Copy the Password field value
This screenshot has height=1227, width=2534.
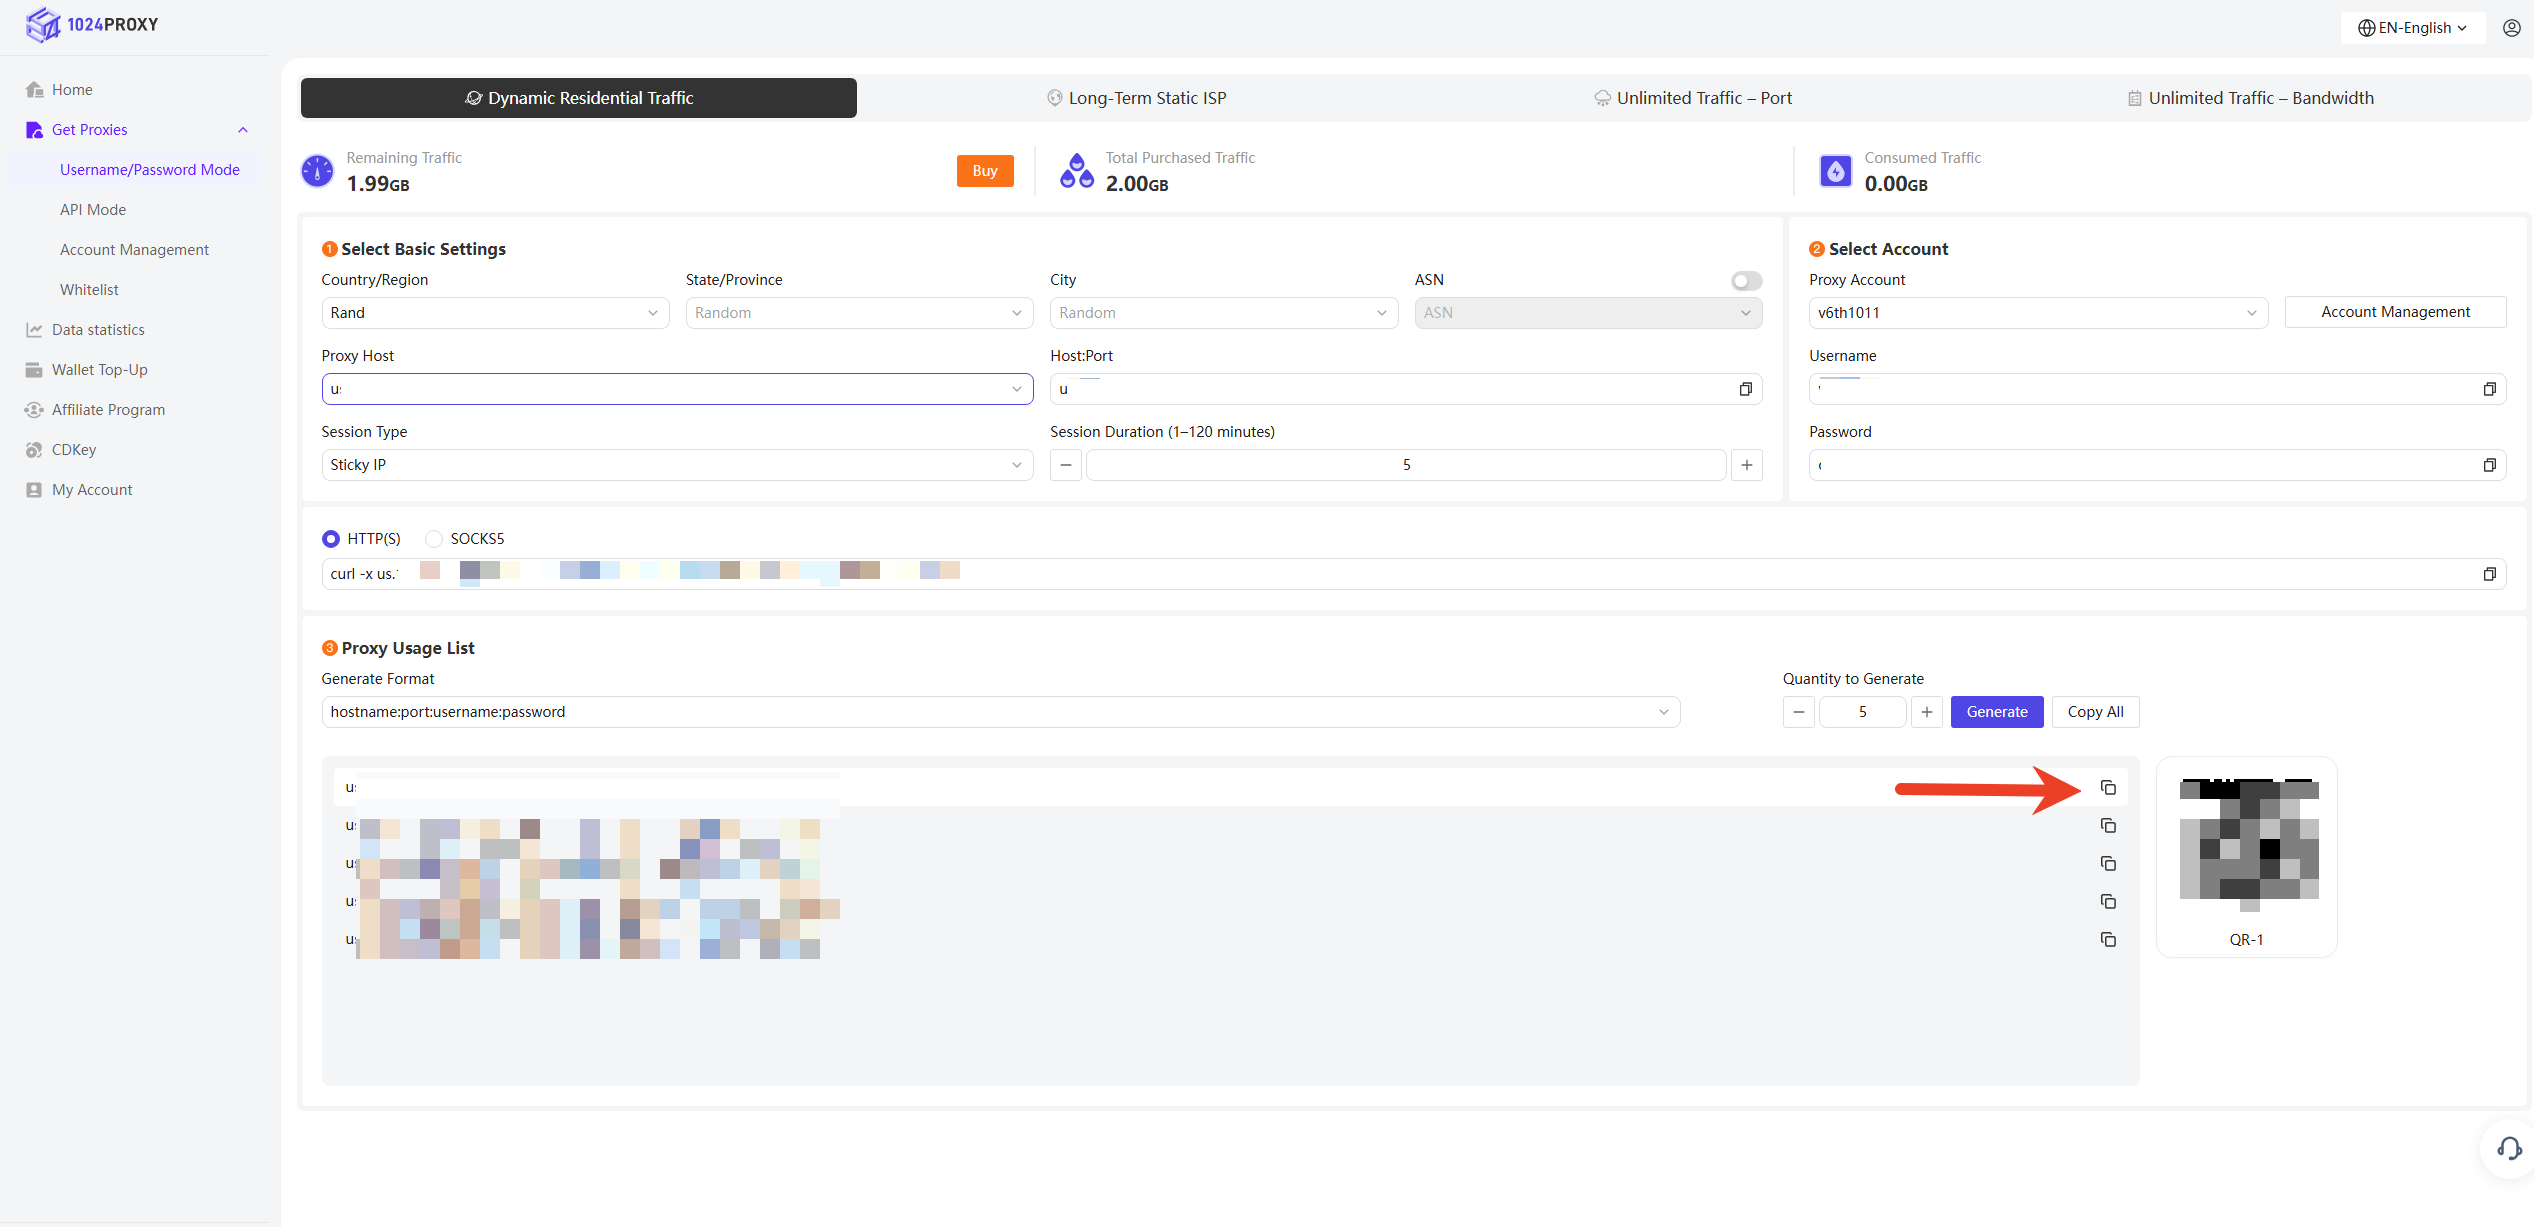(x=2489, y=465)
